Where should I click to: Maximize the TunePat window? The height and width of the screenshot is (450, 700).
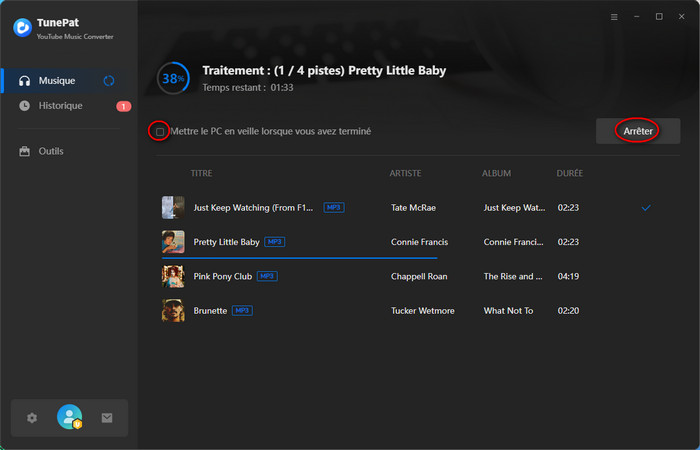click(x=659, y=17)
